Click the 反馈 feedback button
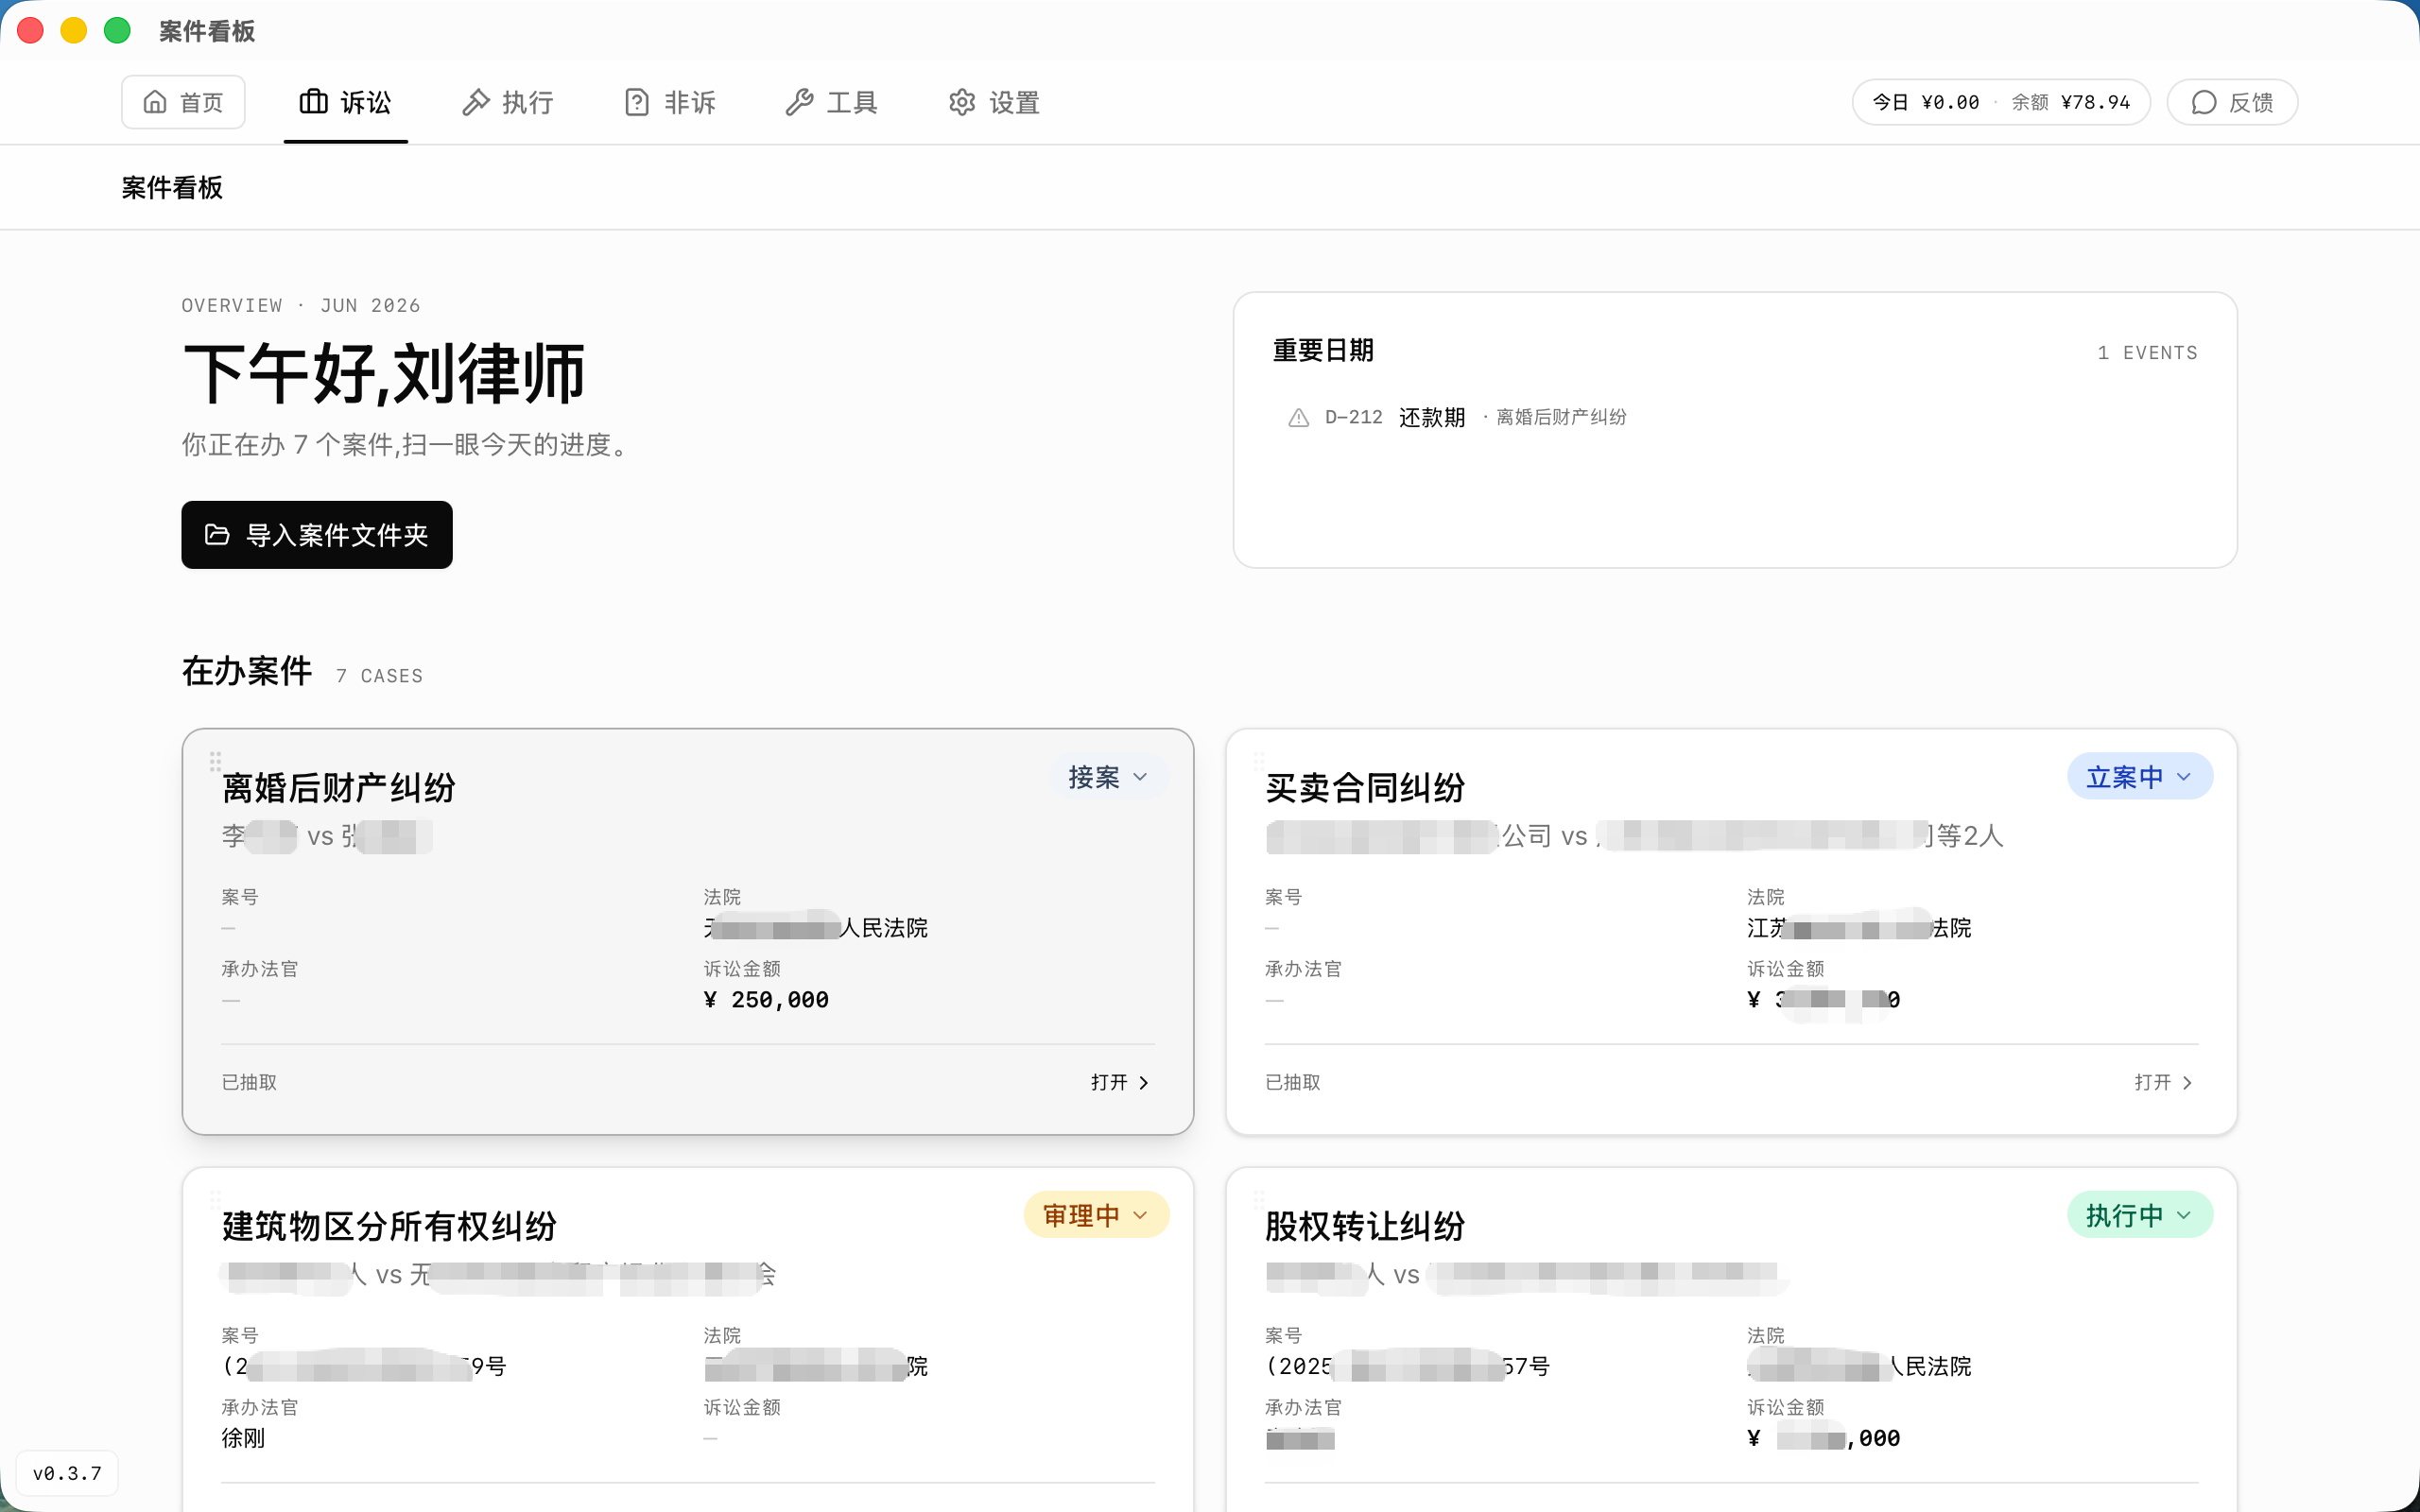This screenshot has width=2420, height=1512. [x=2232, y=102]
